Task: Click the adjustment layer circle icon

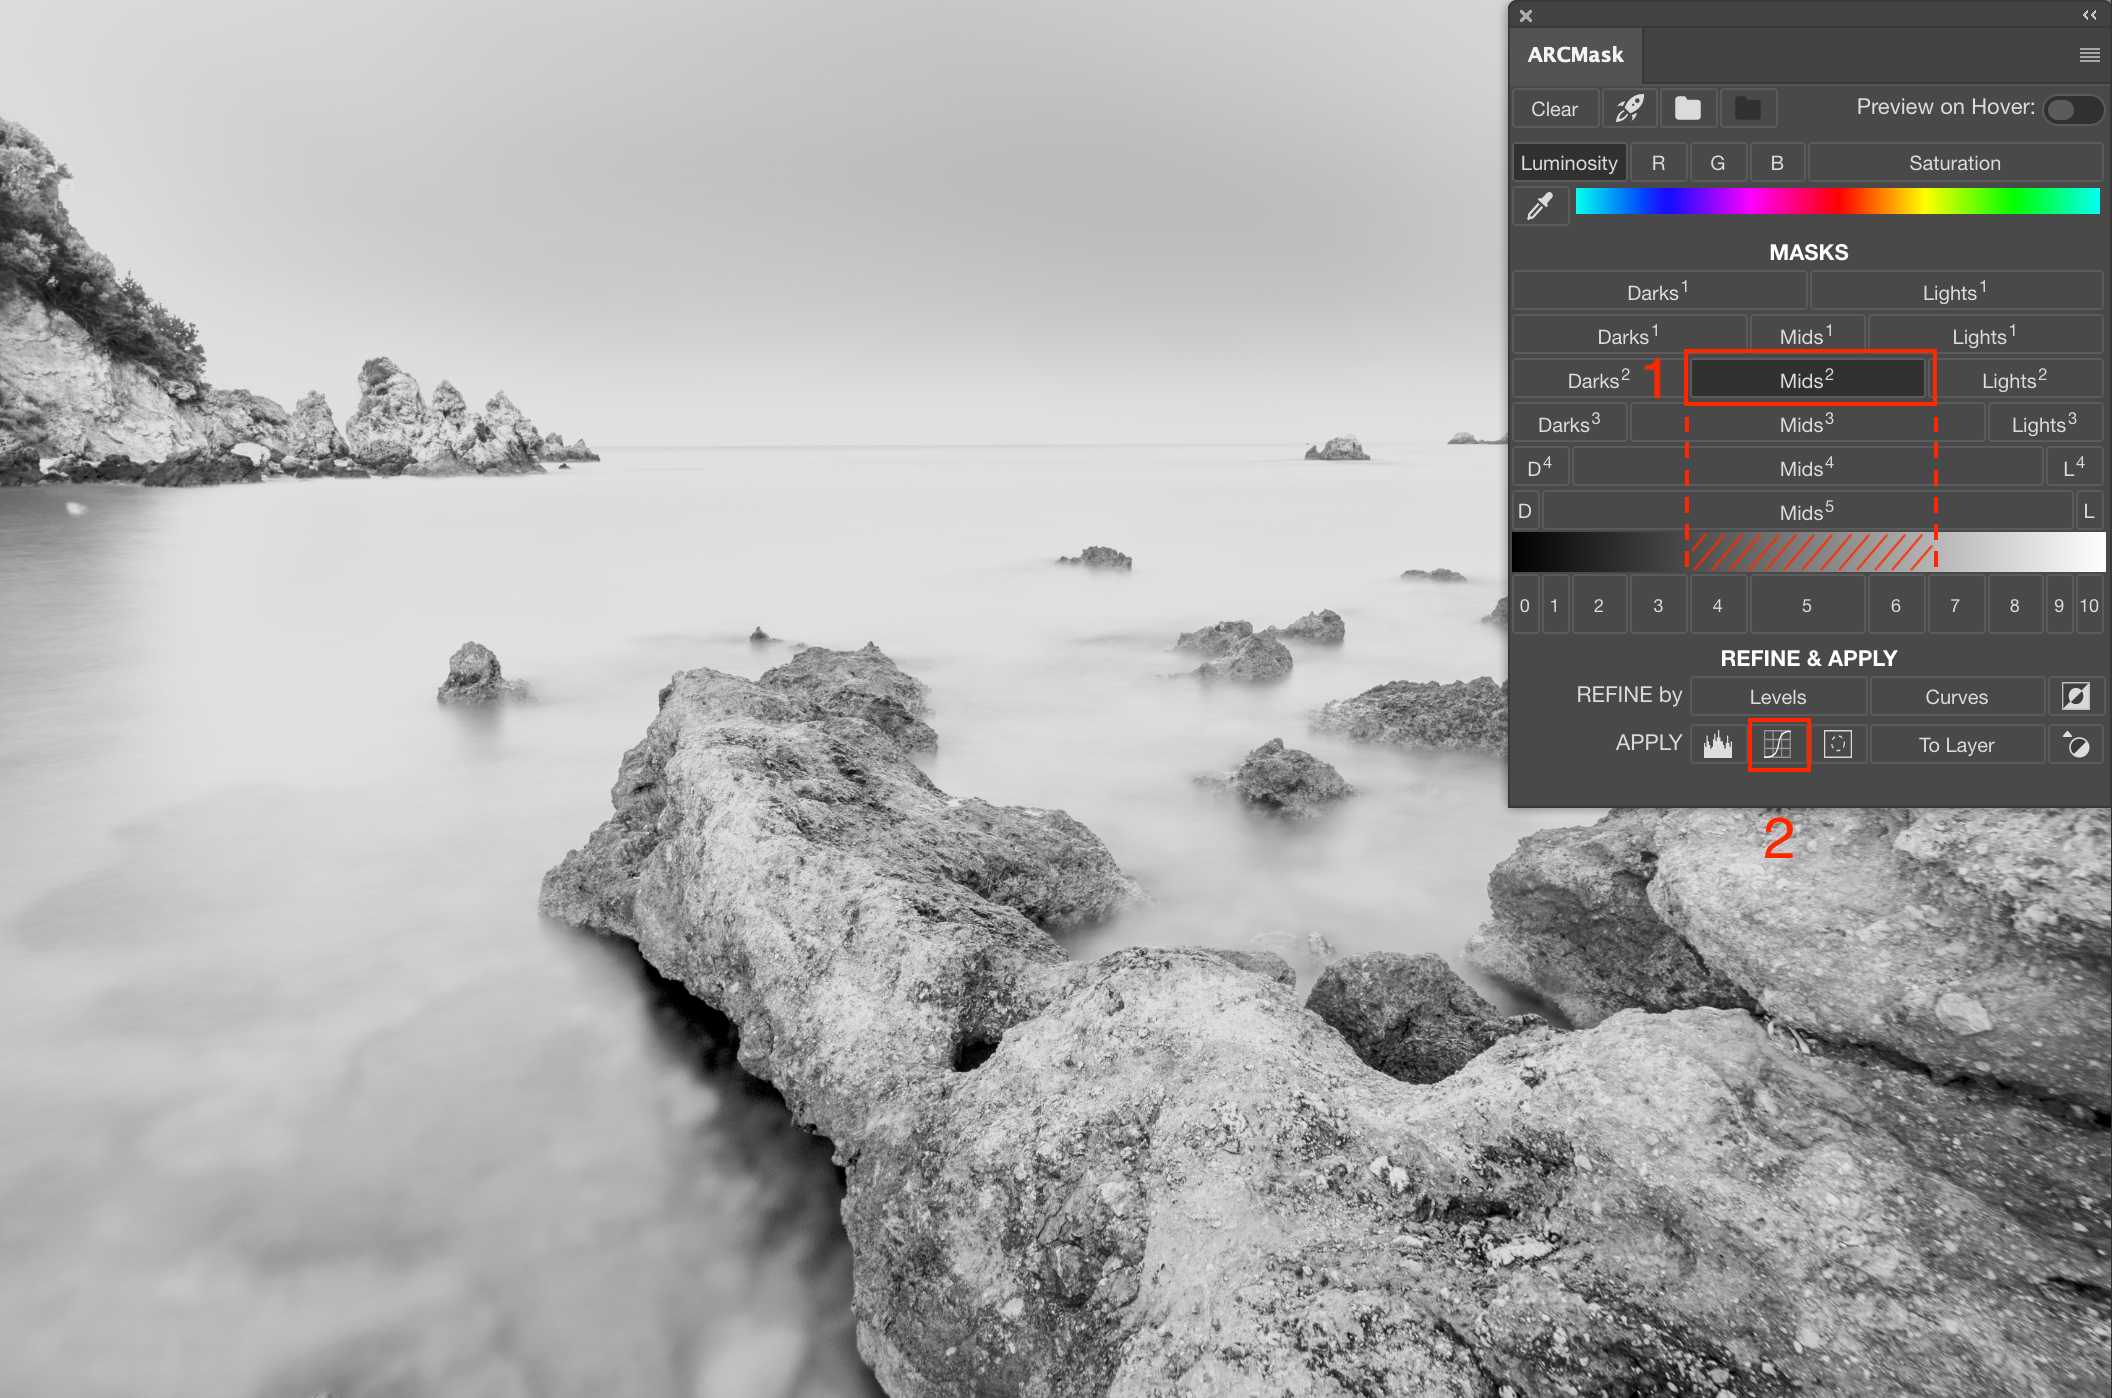Action: pyautogui.click(x=2076, y=744)
